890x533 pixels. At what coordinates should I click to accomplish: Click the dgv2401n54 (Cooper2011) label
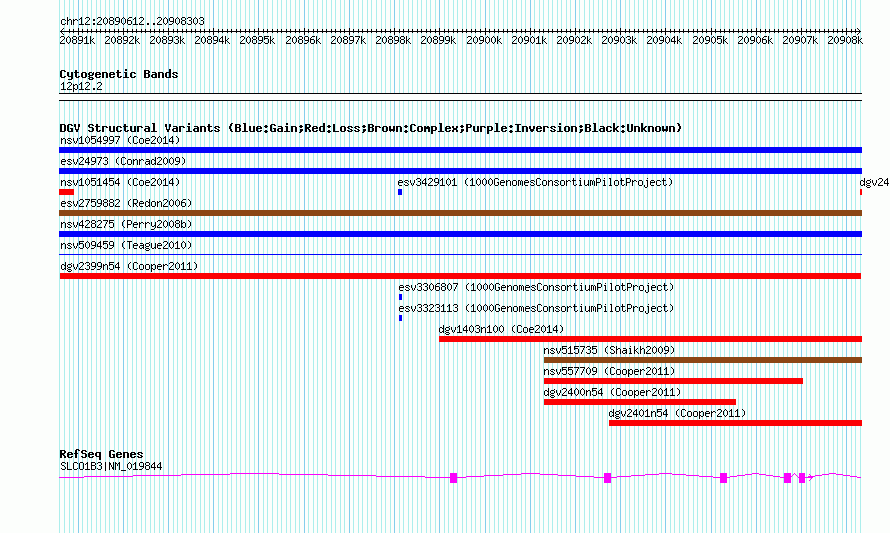click(x=677, y=413)
